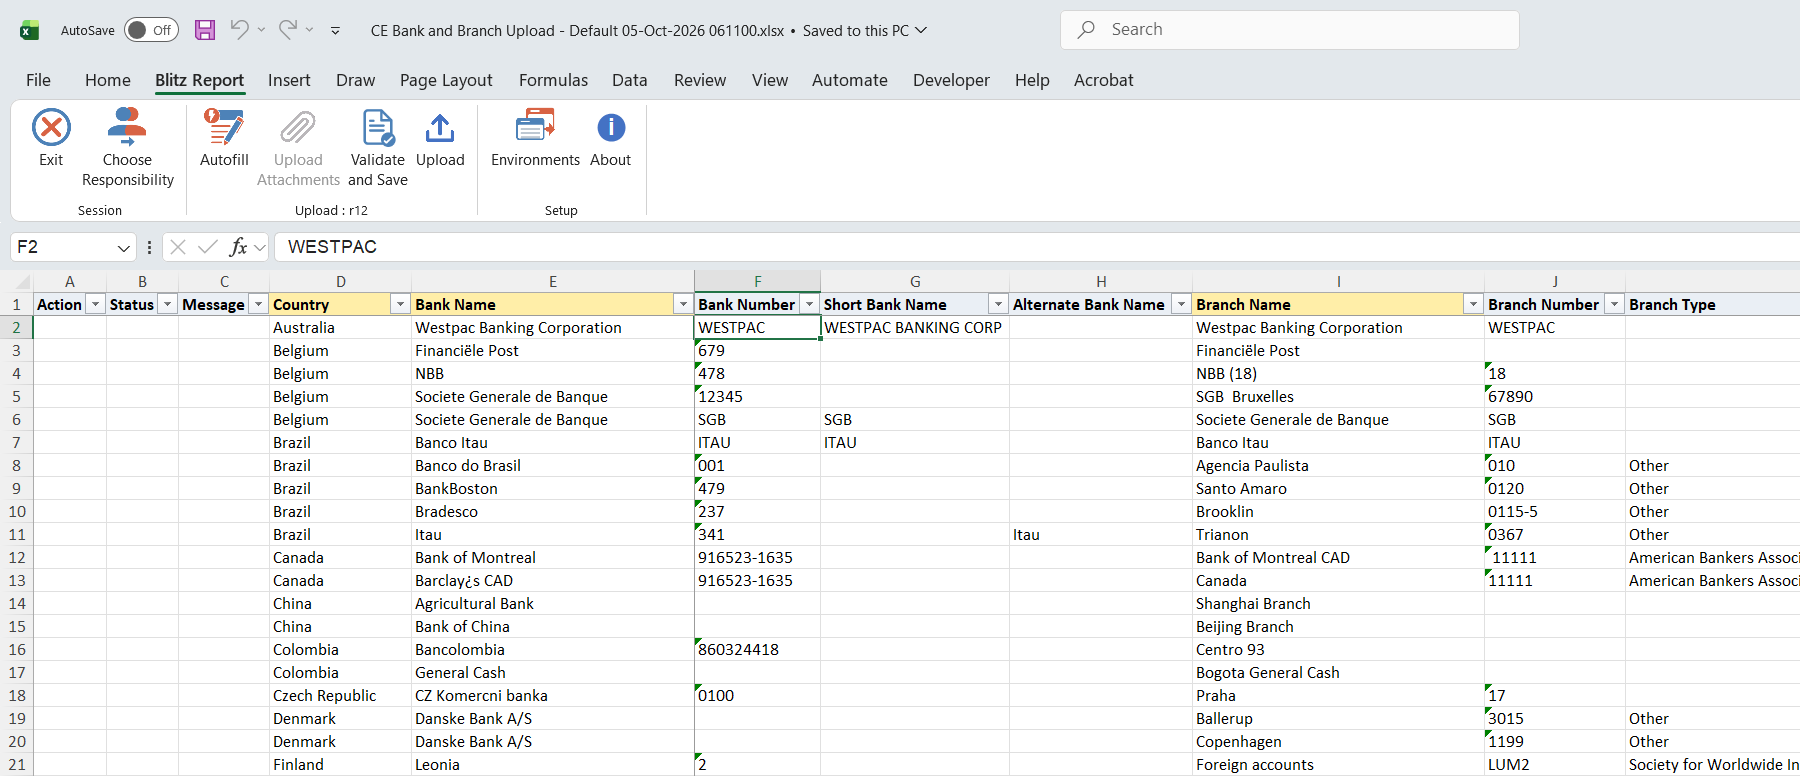Open Choose Responsibility
The height and width of the screenshot is (776, 1800).
click(128, 148)
